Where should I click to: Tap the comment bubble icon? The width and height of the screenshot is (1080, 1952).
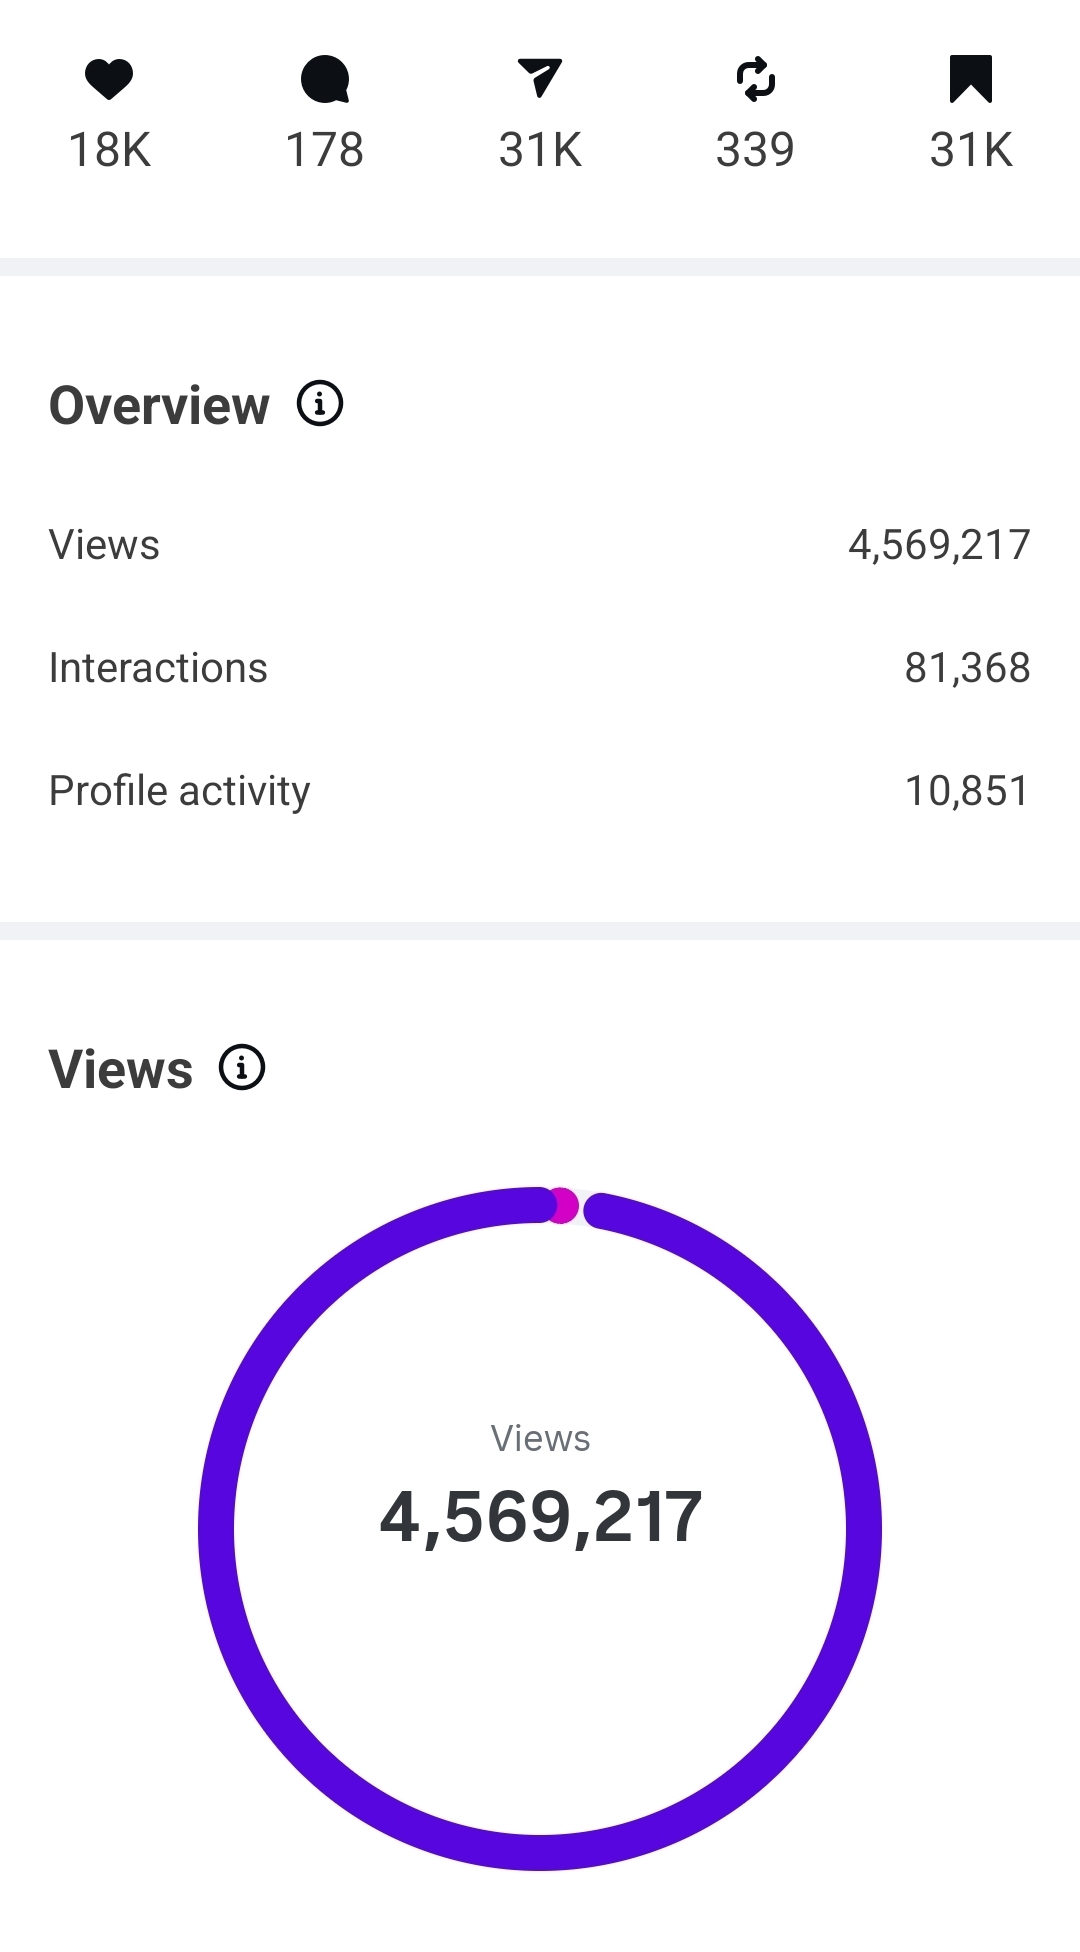point(325,79)
